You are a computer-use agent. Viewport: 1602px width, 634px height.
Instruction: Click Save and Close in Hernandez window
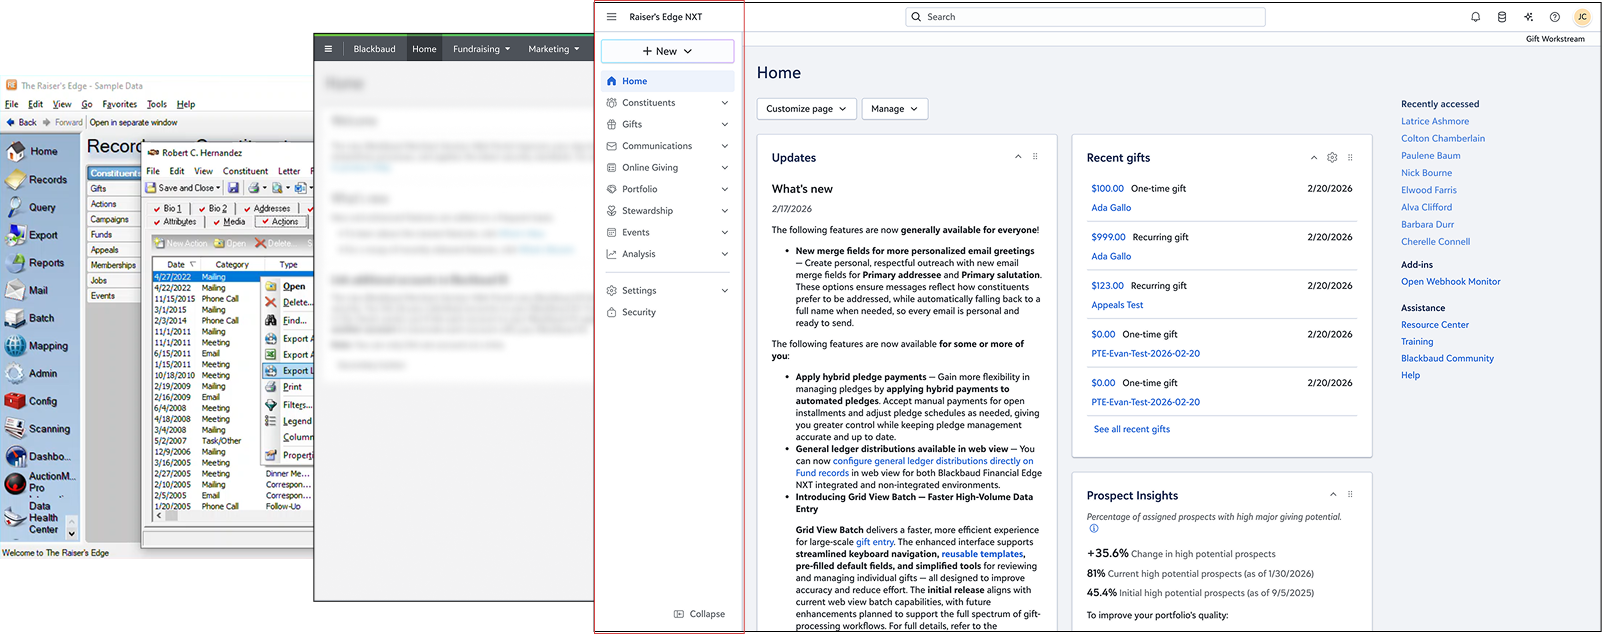coord(183,187)
